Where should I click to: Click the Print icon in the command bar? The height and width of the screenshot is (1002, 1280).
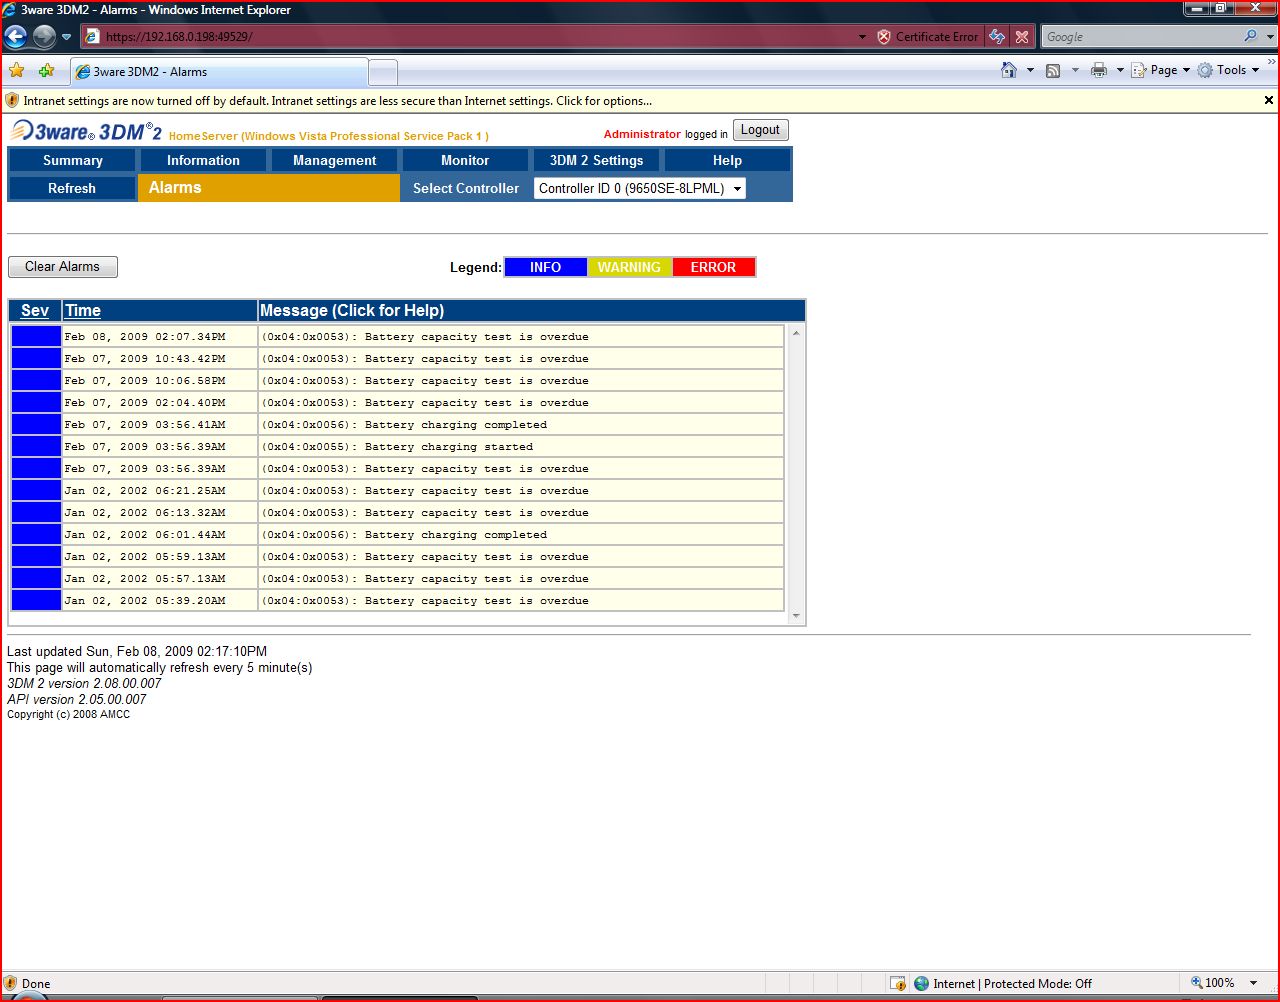coord(1099,70)
